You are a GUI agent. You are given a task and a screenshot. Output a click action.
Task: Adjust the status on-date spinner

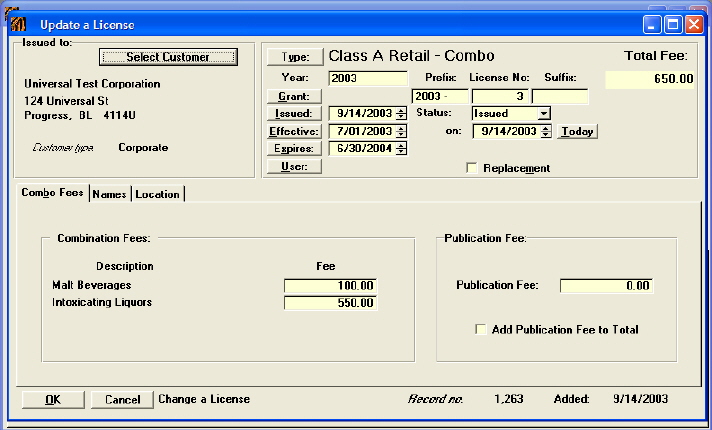pyautogui.click(x=546, y=131)
